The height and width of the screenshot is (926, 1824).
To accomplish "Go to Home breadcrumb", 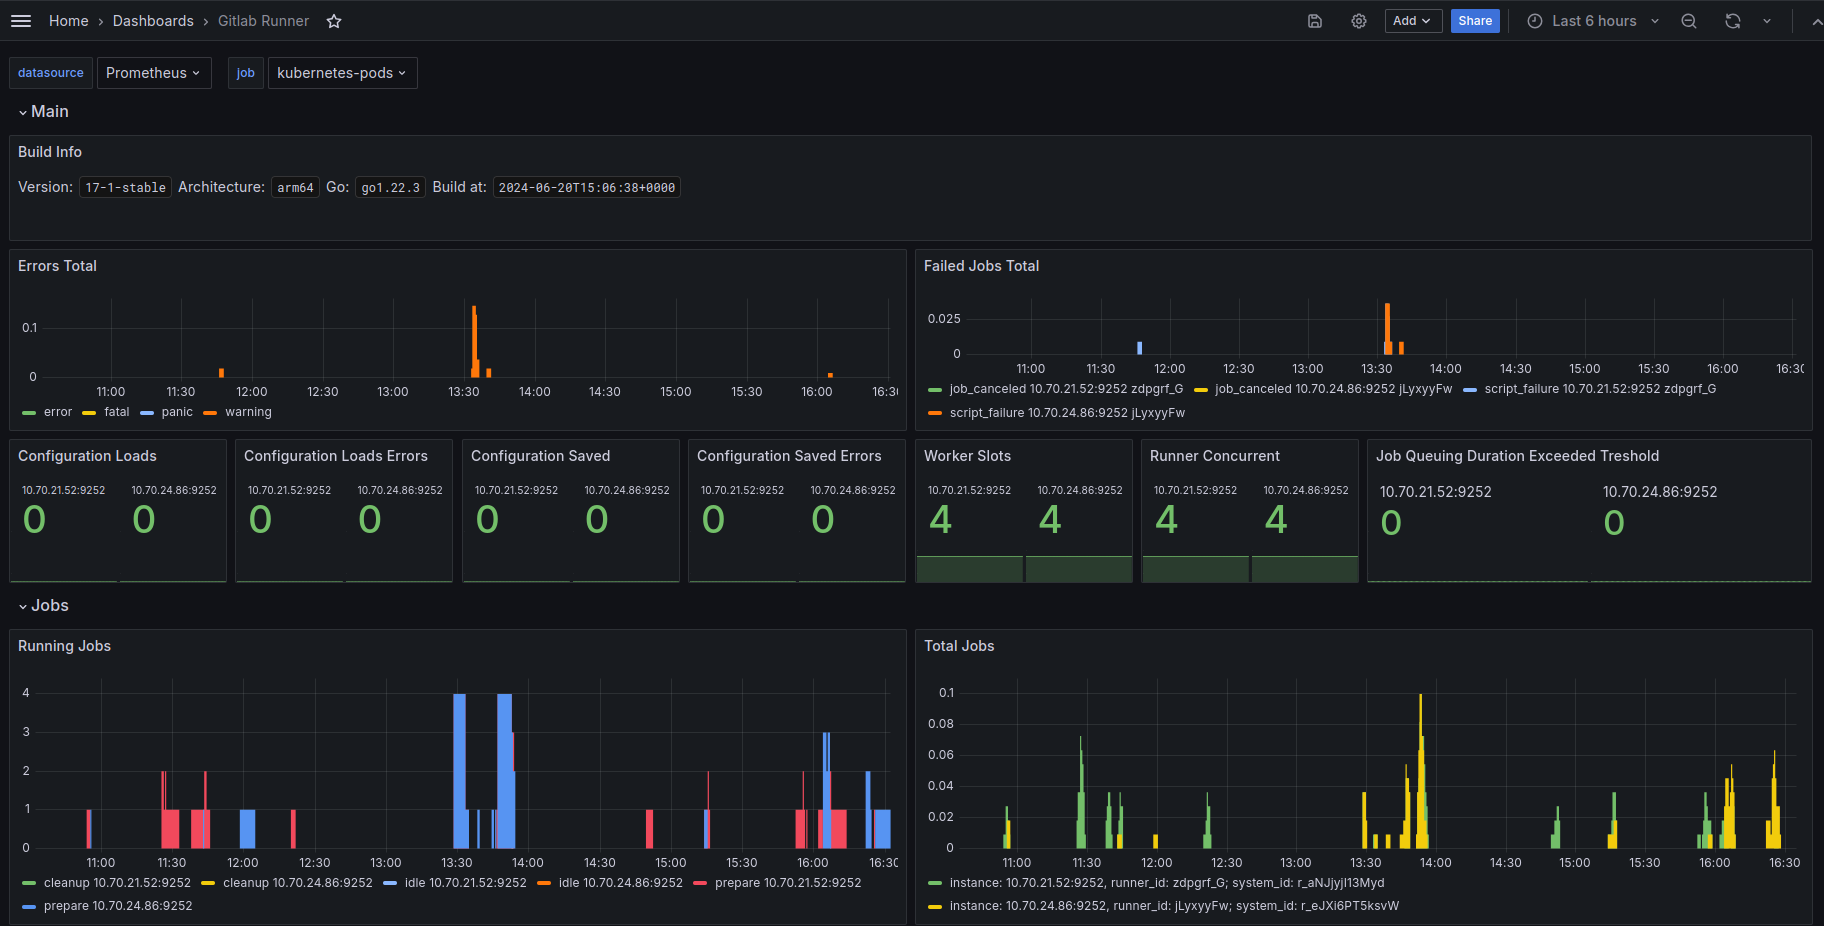I will click(x=69, y=21).
